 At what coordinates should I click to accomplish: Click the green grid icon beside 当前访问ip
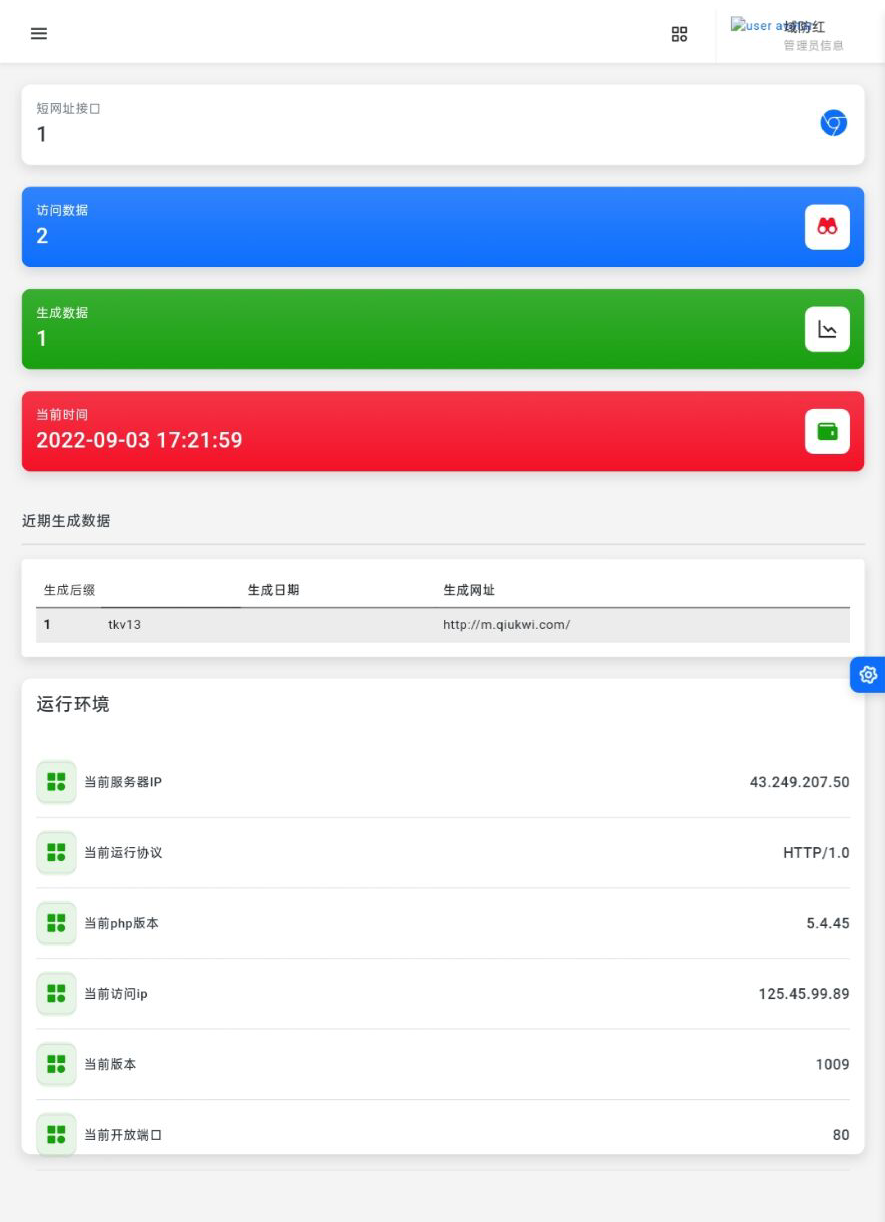click(56, 994)
